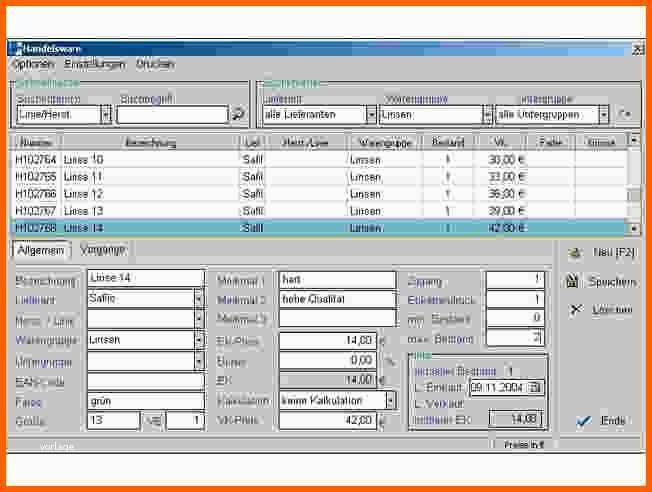Select the highlighted row 'H102768 Linse 14'
The height and width of the screenshot is (492, 652).
point(319,228)
